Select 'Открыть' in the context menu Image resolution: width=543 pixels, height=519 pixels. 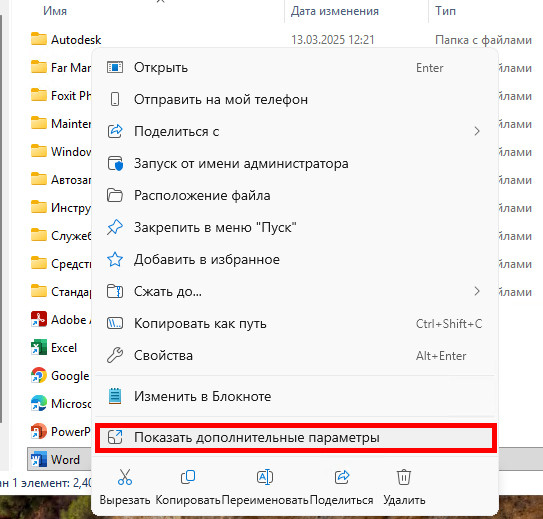tap(295, 68)
